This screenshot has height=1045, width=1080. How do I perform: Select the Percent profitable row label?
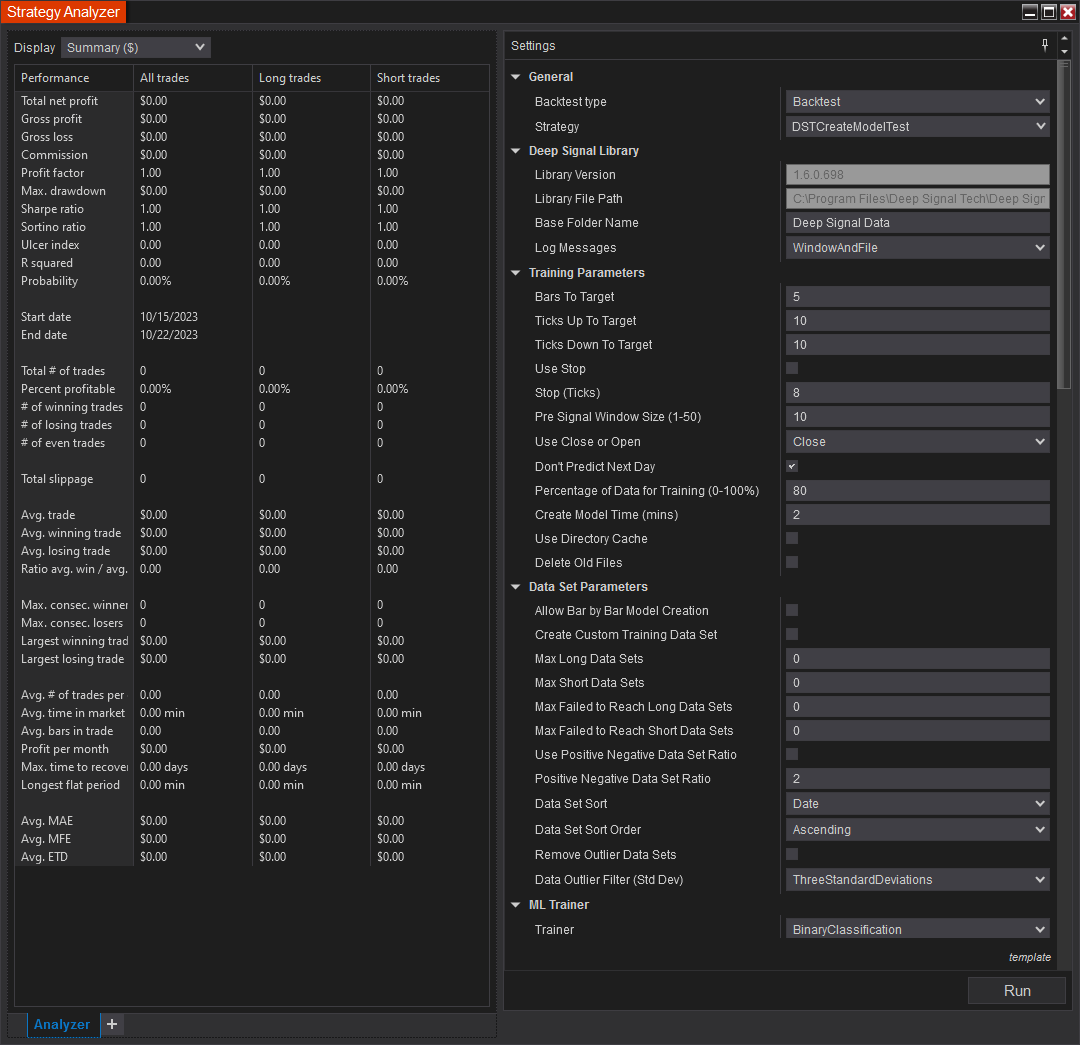pos(68,389)
